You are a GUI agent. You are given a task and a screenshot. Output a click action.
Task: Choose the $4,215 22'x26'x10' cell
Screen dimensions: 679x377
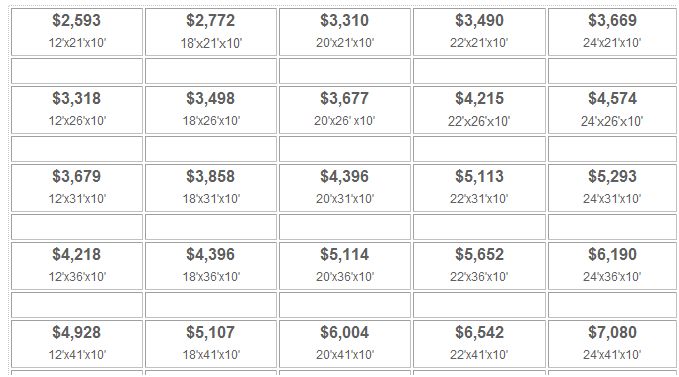479,110
